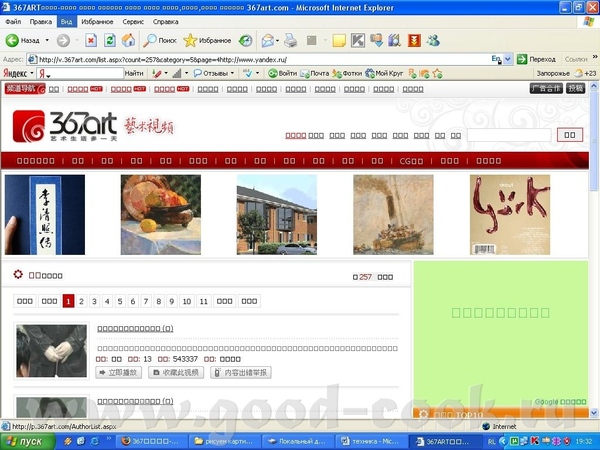Click the Переход go button

point(536,59)
